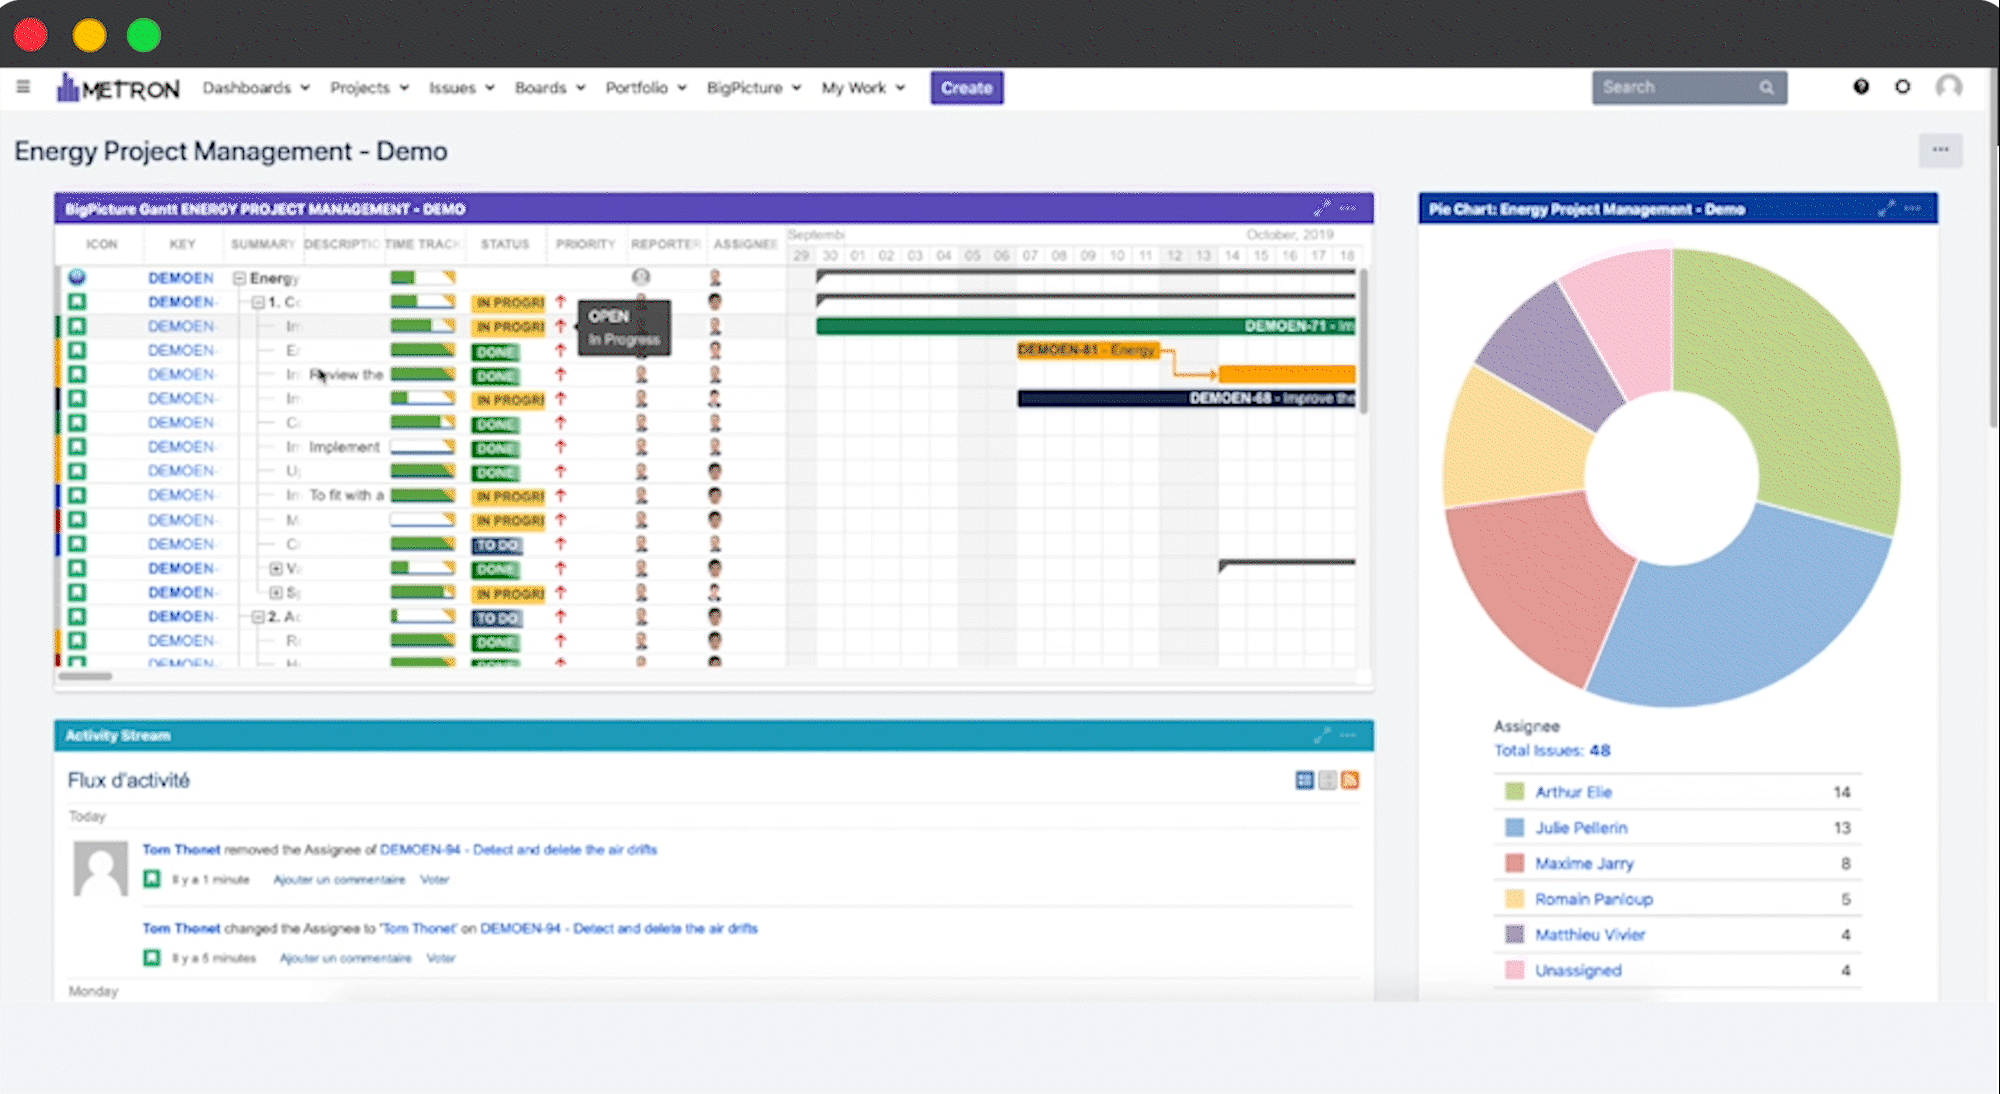Open the settings gear icon
Screen dimensions: 2000x1094
(x=1903, y=87)
